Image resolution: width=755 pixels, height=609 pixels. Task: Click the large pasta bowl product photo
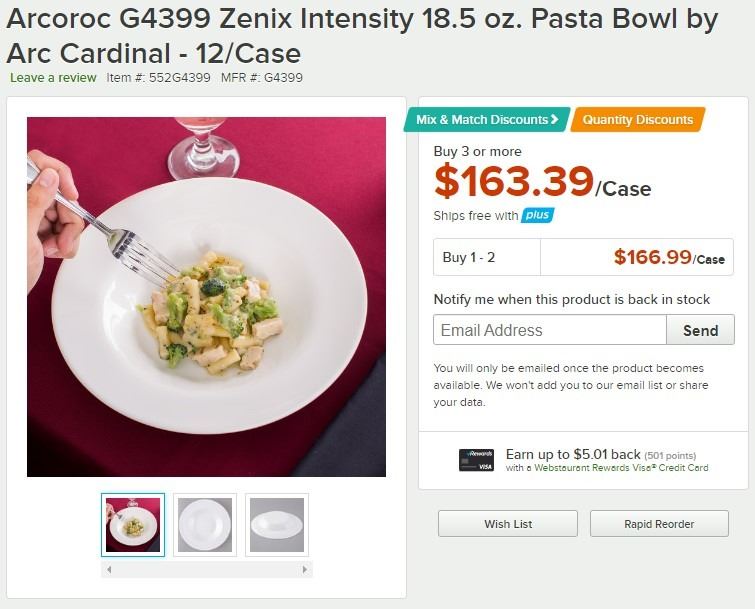click(x=206, y=297)
